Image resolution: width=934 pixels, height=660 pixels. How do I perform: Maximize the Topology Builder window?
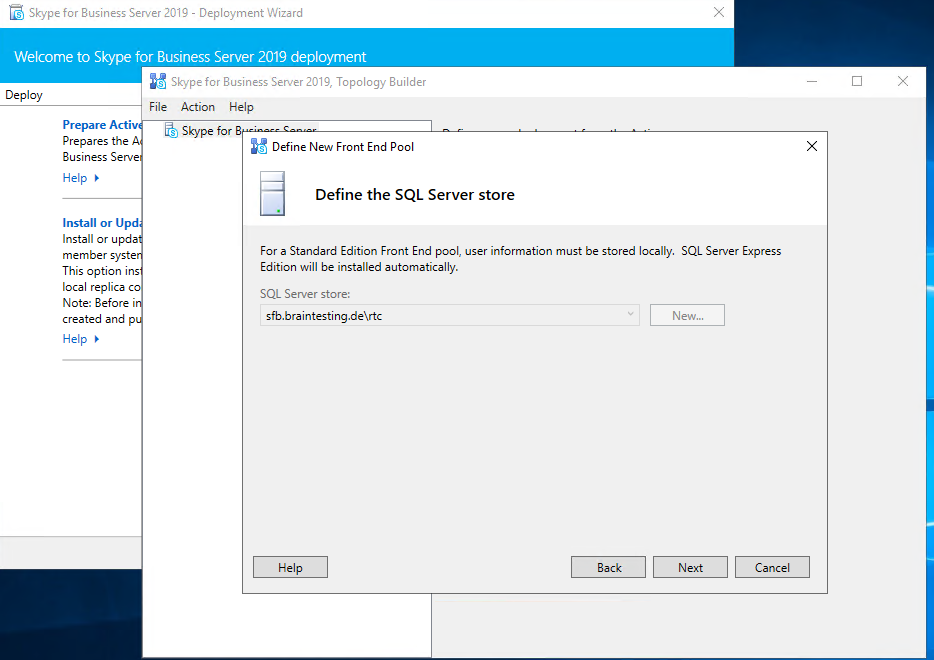pos(857,82)
